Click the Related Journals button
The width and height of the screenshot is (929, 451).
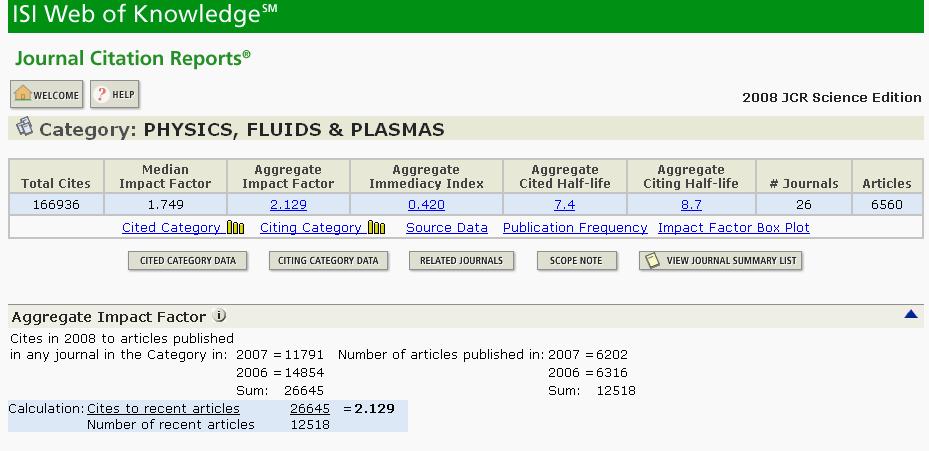point(461,261)
